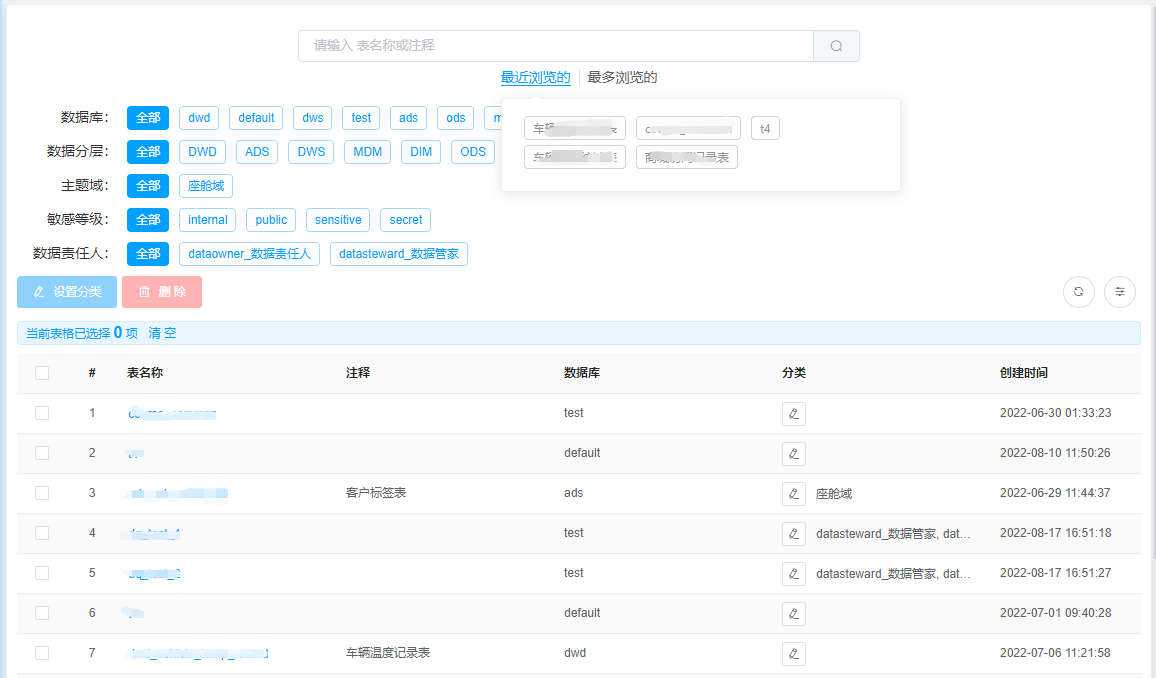Click the search magnifier button

[x=836, y=46]
